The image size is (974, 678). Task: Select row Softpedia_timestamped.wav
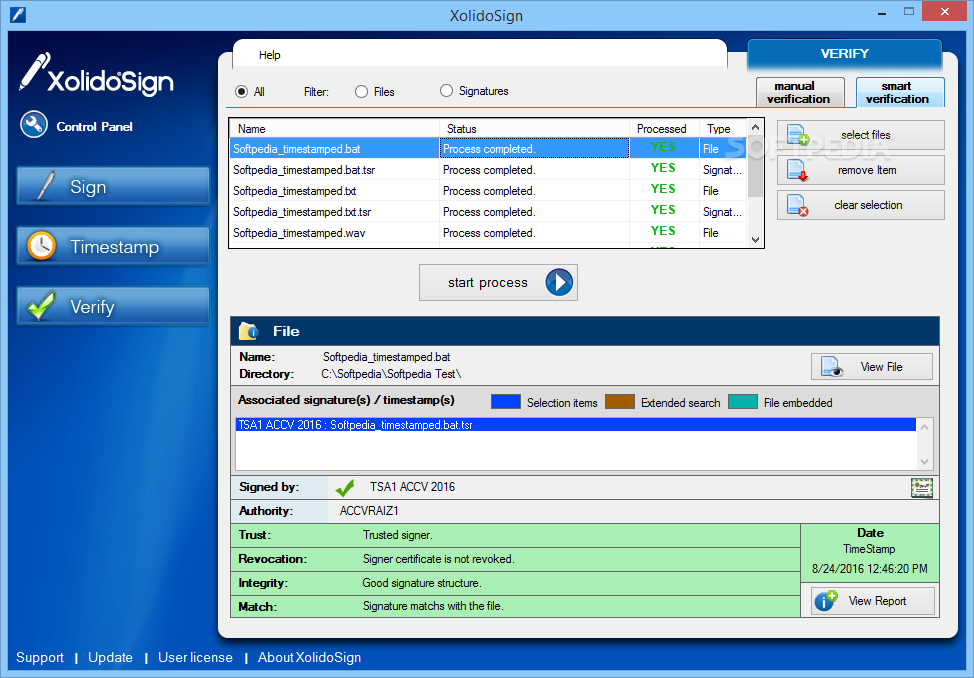(x=488, y=233)
